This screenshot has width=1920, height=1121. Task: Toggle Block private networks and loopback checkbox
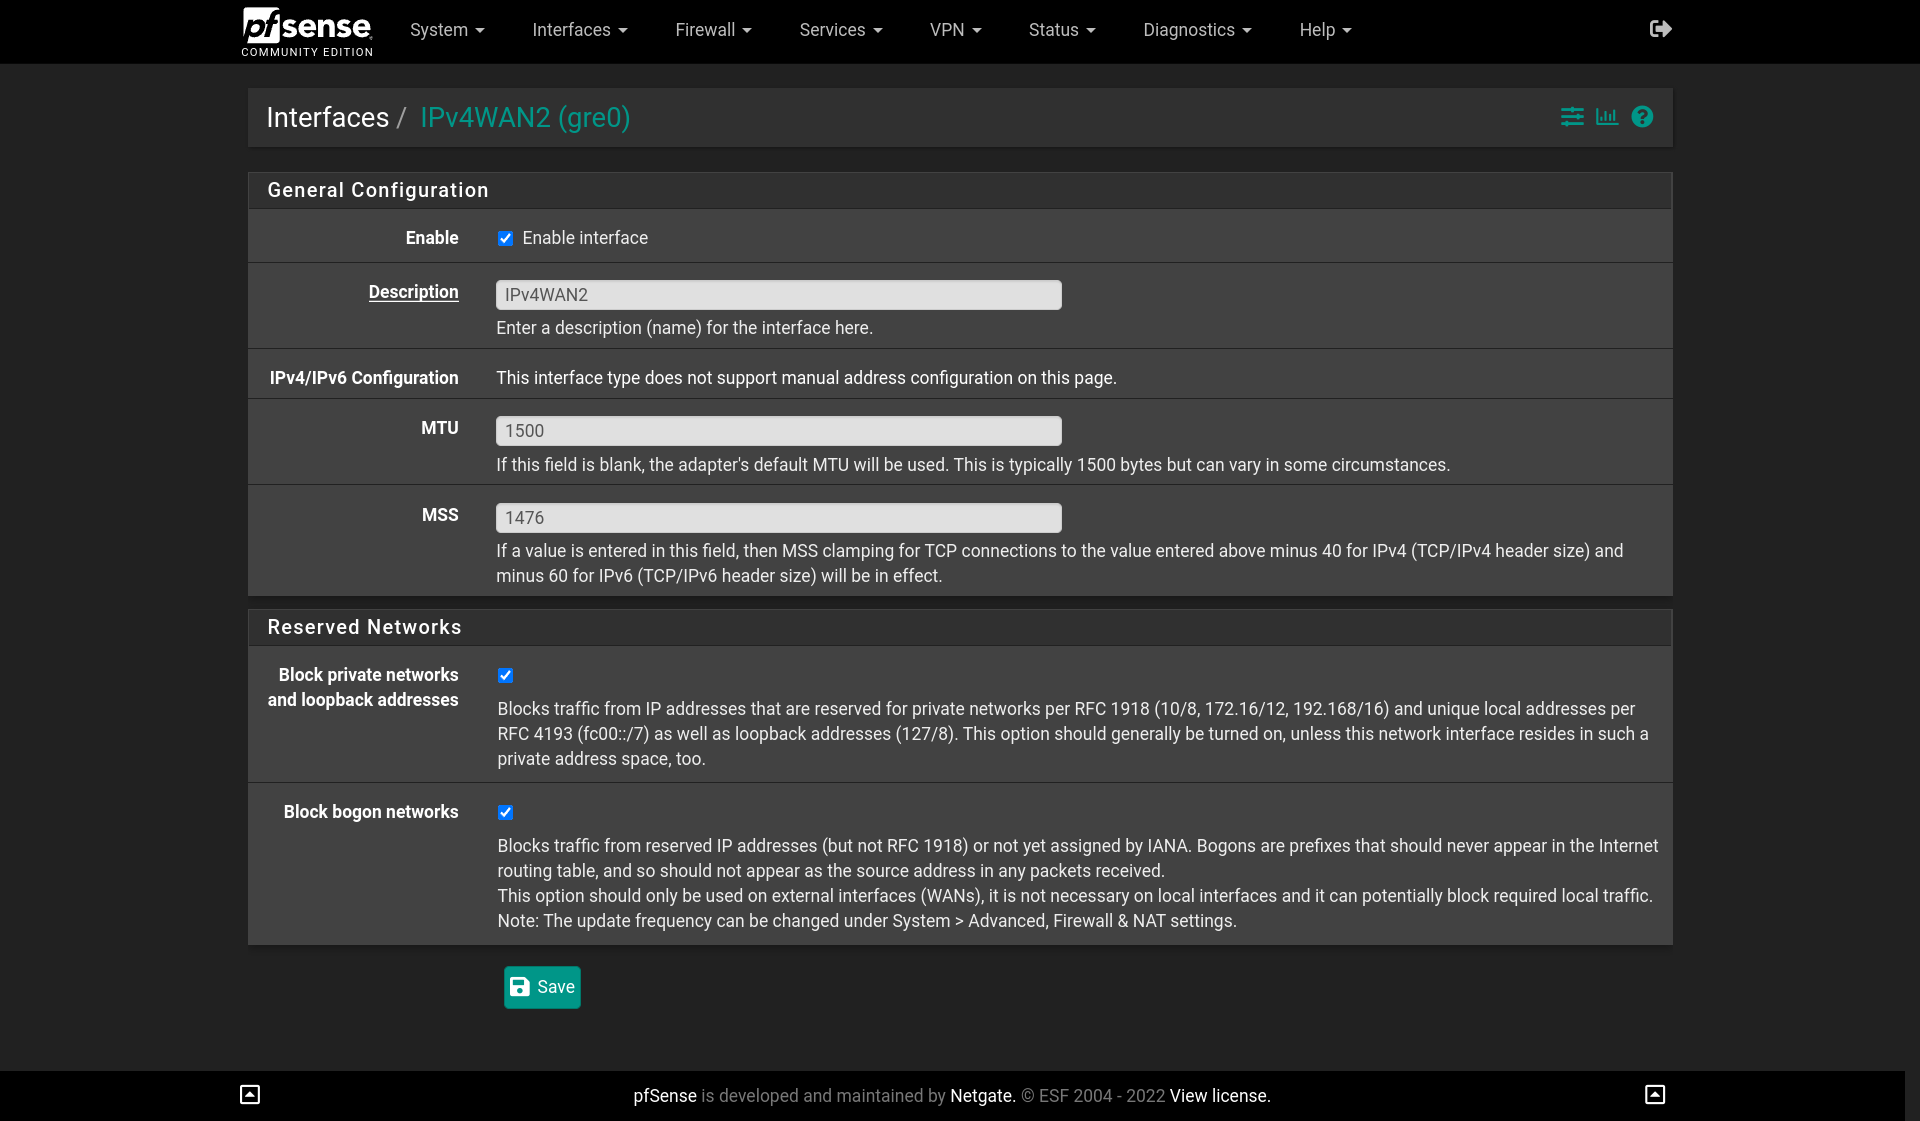pos(505,675)
